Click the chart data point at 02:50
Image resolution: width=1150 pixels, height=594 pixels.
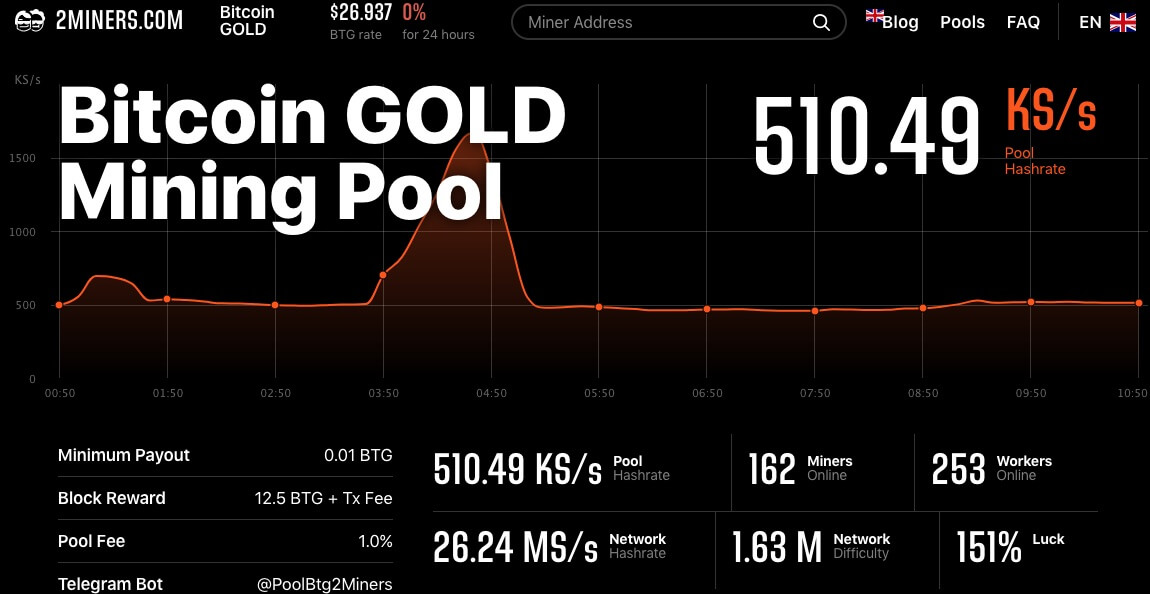point(275,305)
